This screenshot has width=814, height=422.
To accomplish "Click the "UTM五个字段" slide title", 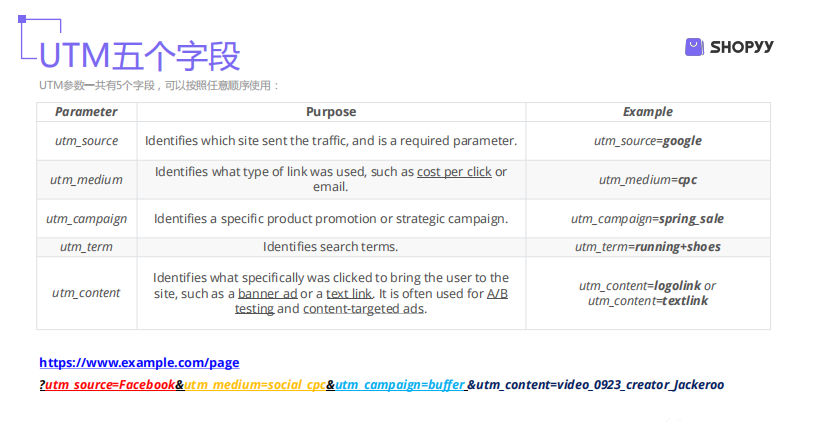I will pos(139,55).
